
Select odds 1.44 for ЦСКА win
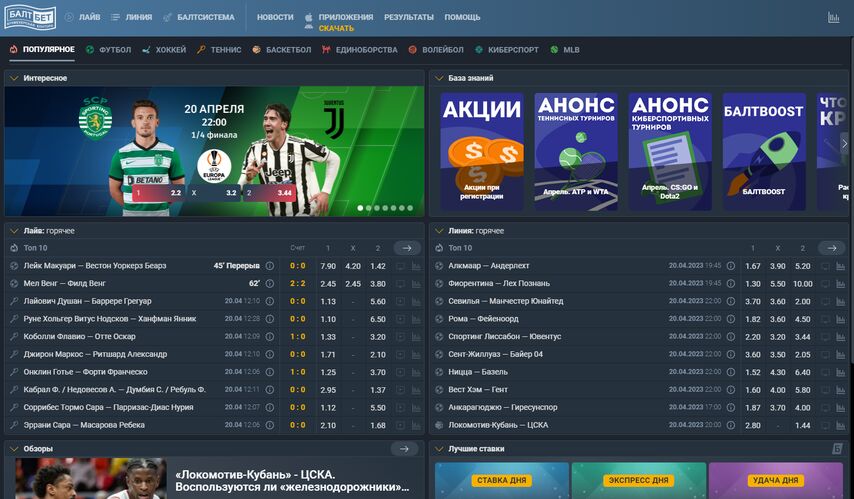pyautogui.click(x=803, y=425)
